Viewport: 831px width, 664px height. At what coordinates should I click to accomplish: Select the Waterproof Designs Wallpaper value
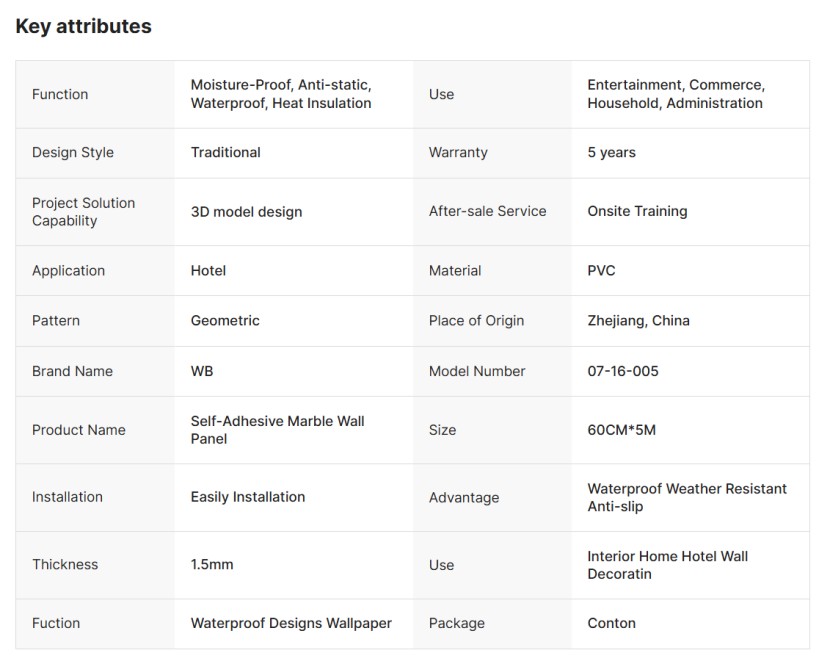tap(291, 623)
